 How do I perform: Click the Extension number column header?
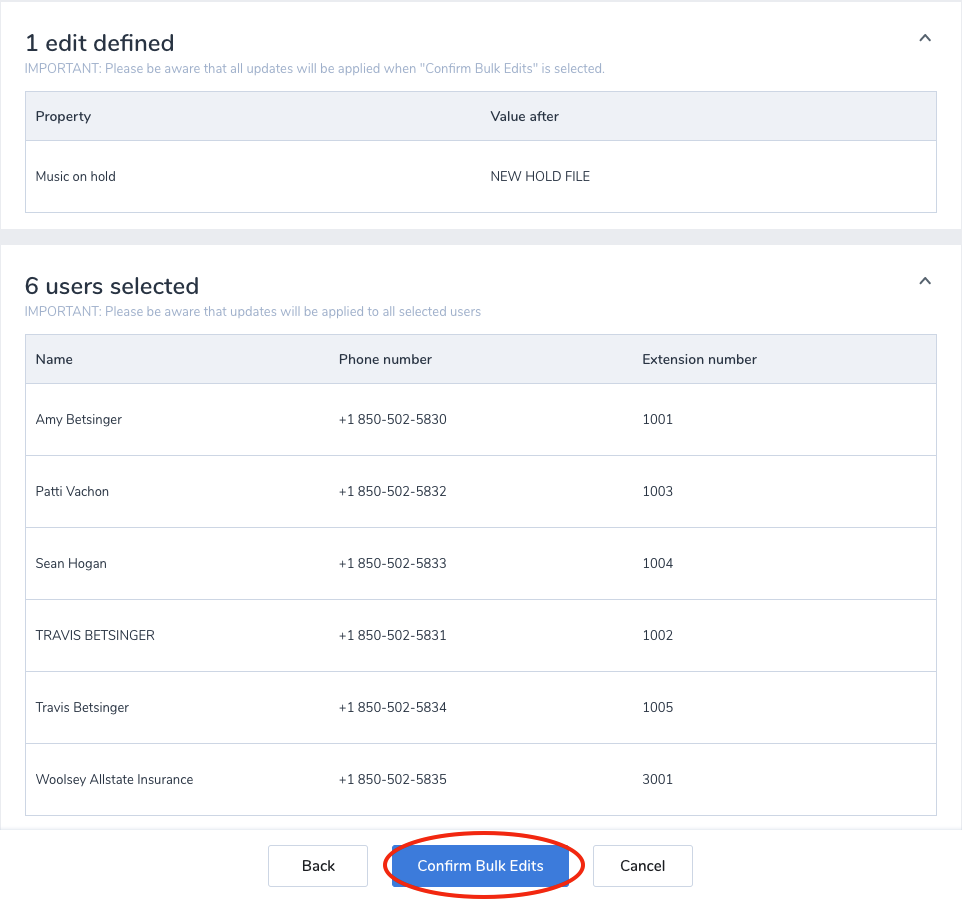coord(699,360)
